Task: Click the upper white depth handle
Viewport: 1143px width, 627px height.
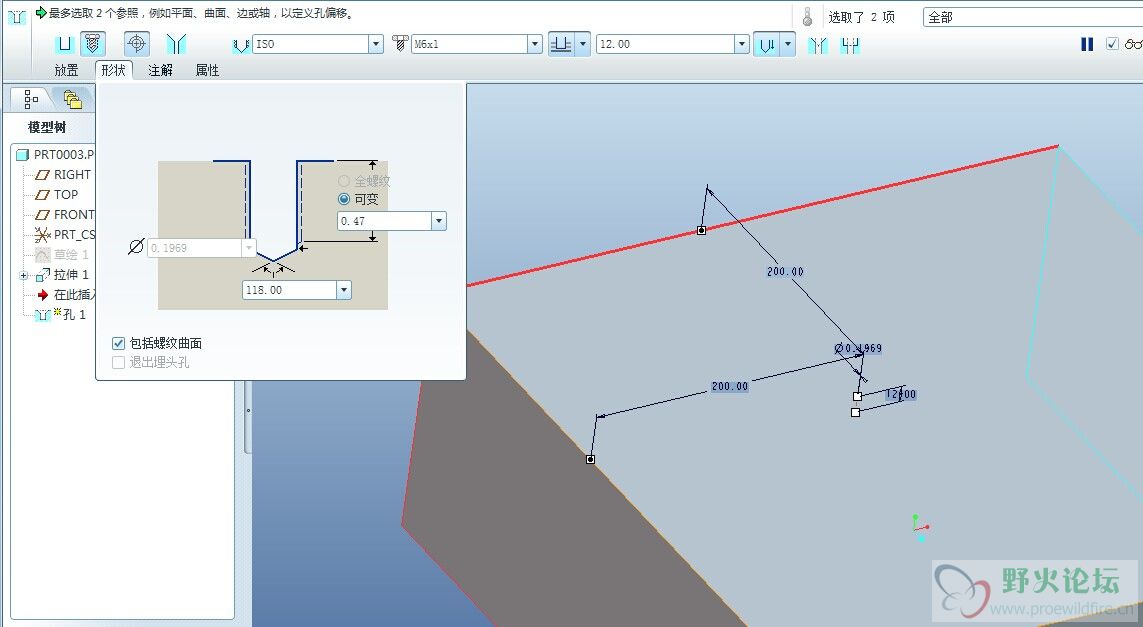Action: point(857,397)
